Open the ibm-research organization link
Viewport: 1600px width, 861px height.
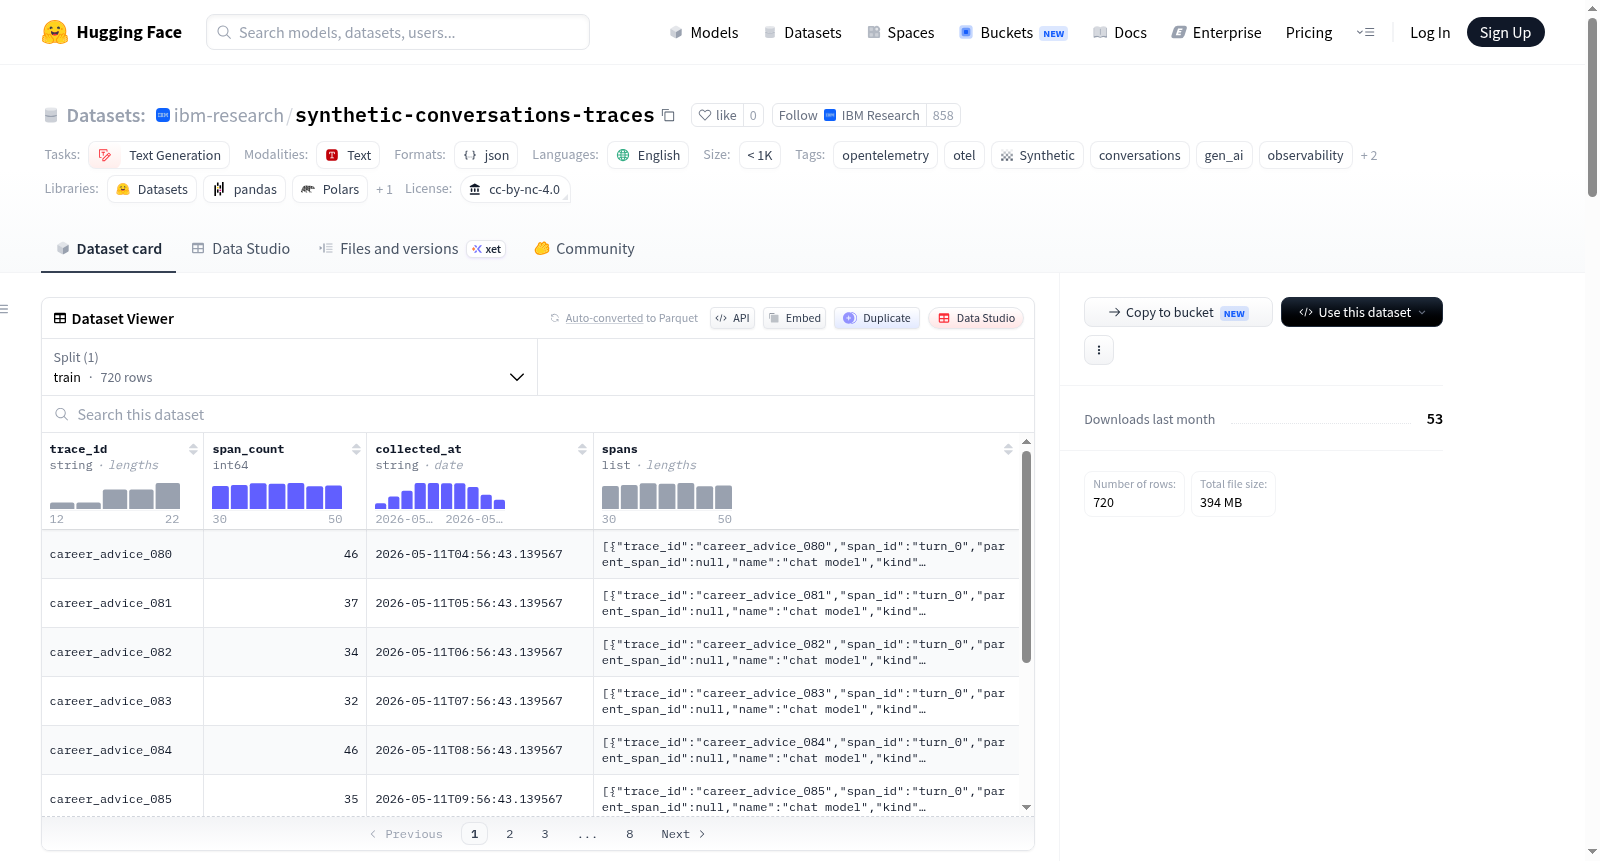point(228,115)
